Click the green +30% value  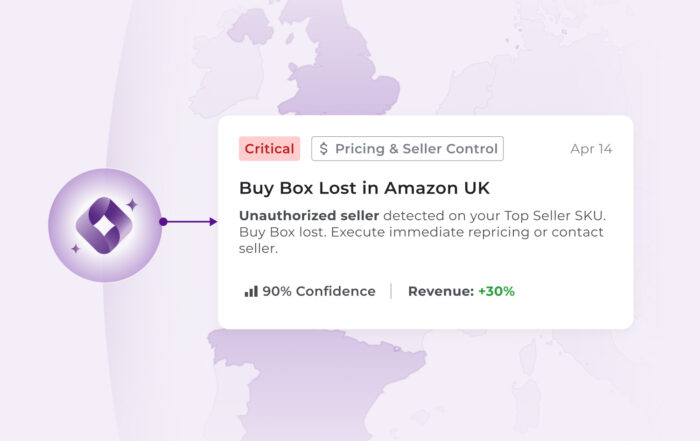[x=496, y=291]
